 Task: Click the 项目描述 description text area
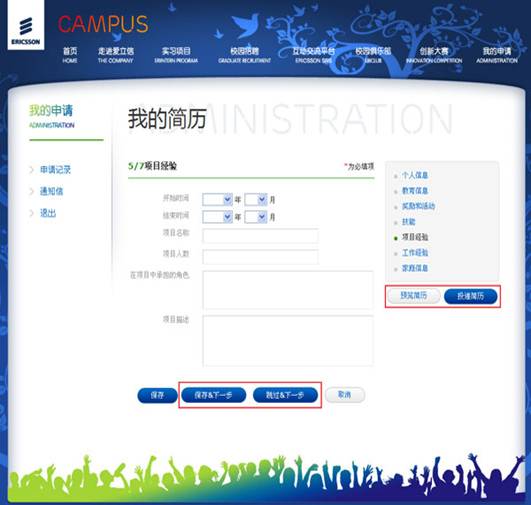288,340
